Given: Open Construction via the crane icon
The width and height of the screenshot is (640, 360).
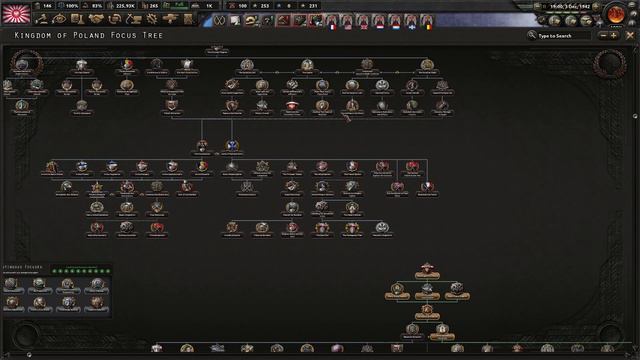Looking at the screenshot, I should [133, 19].
